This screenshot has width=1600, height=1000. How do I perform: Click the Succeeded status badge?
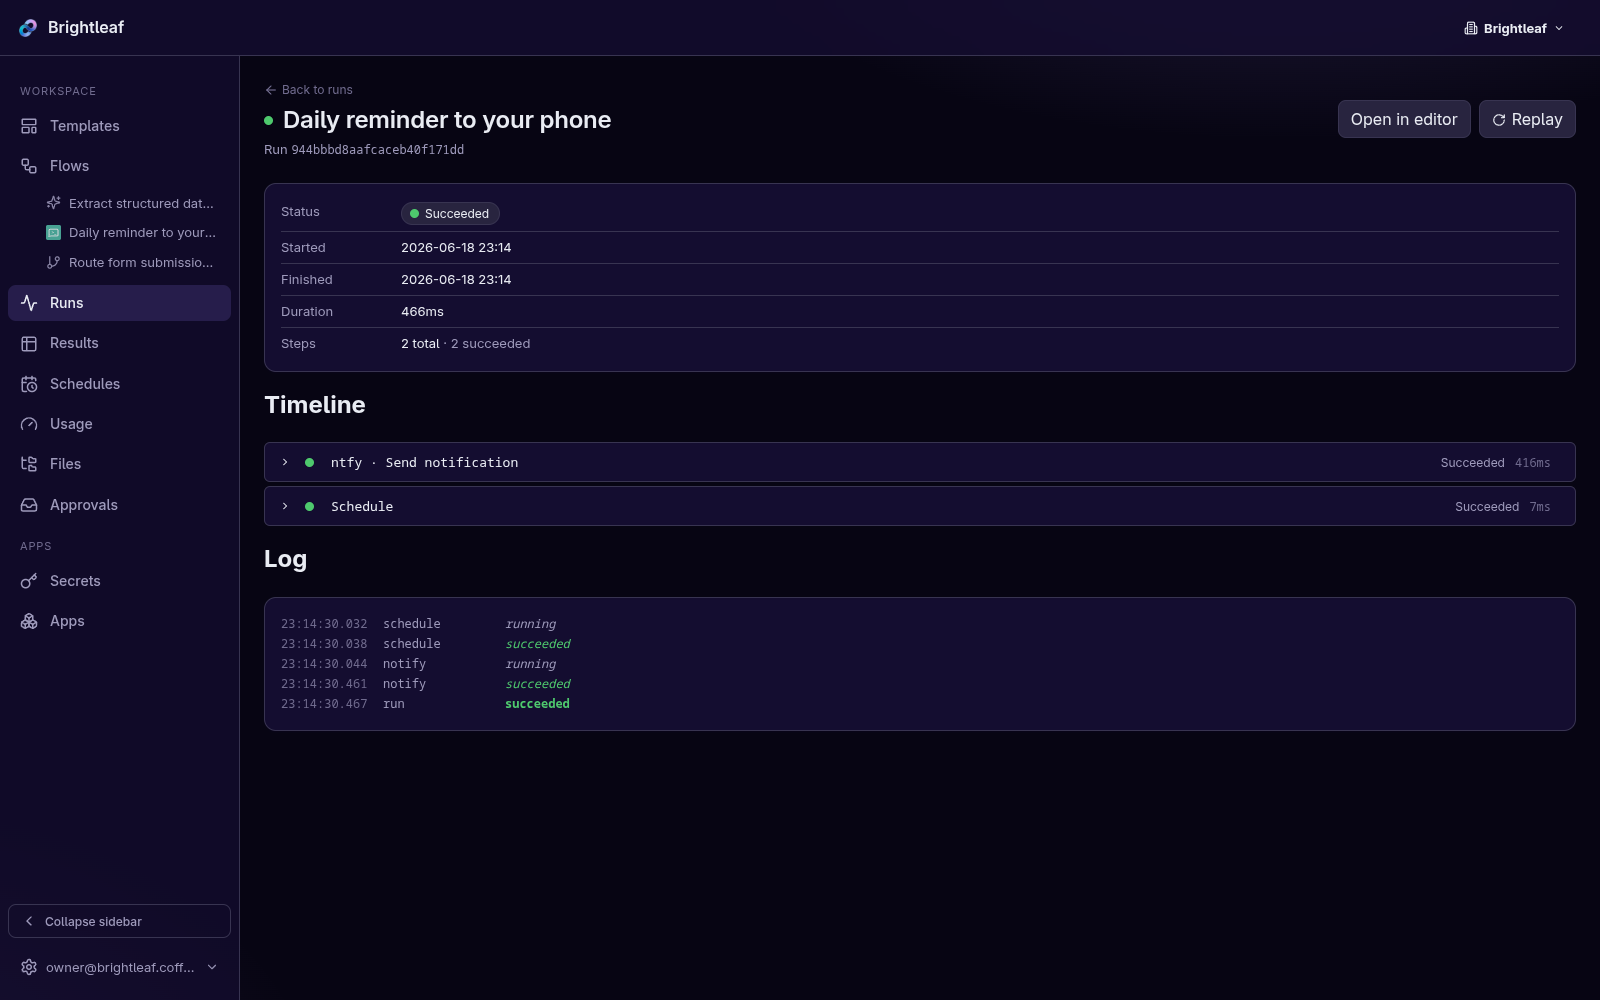pos(450,213)
